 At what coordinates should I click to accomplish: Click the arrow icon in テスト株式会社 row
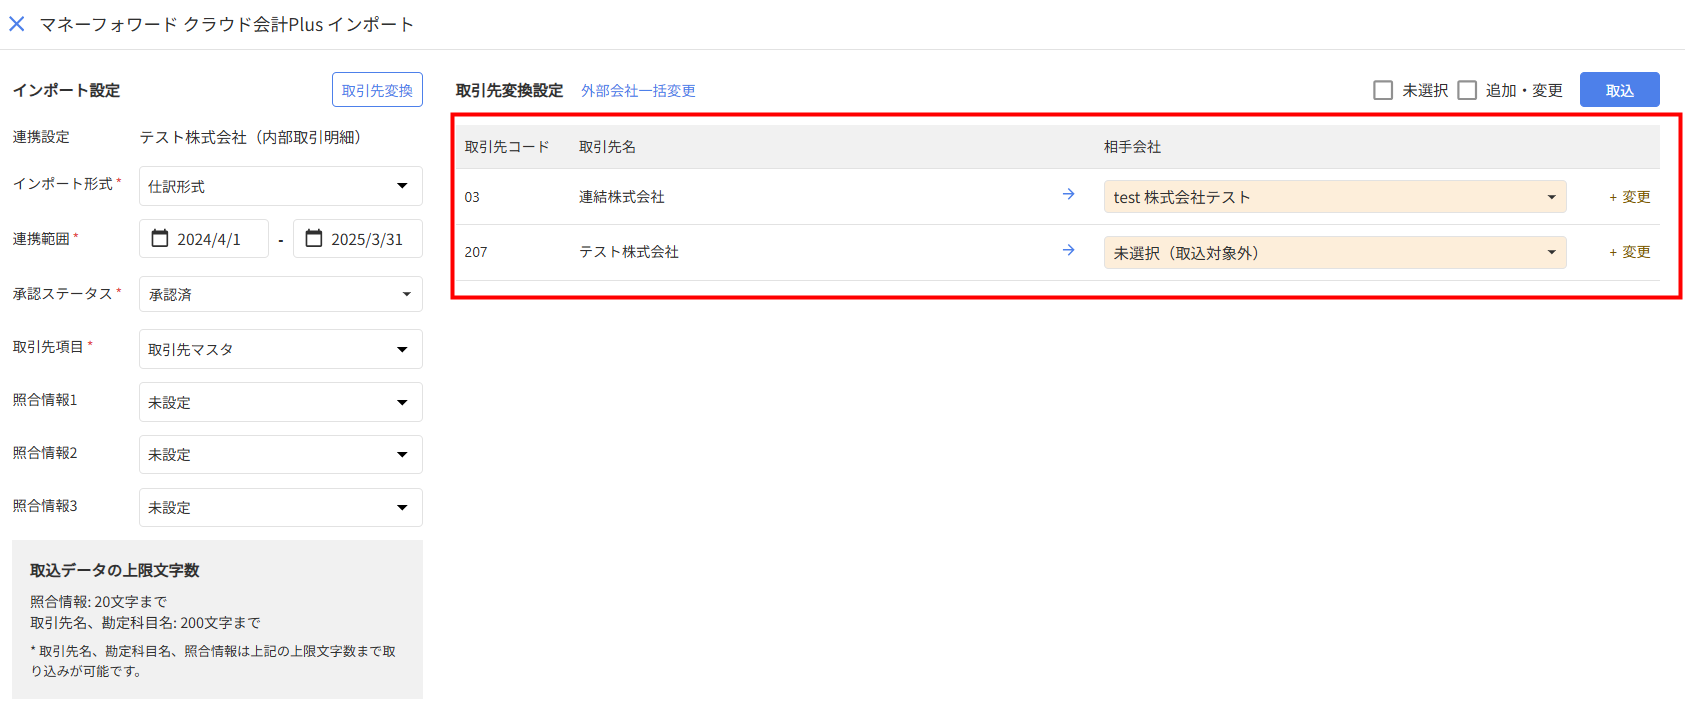(x=1068, y=250)
